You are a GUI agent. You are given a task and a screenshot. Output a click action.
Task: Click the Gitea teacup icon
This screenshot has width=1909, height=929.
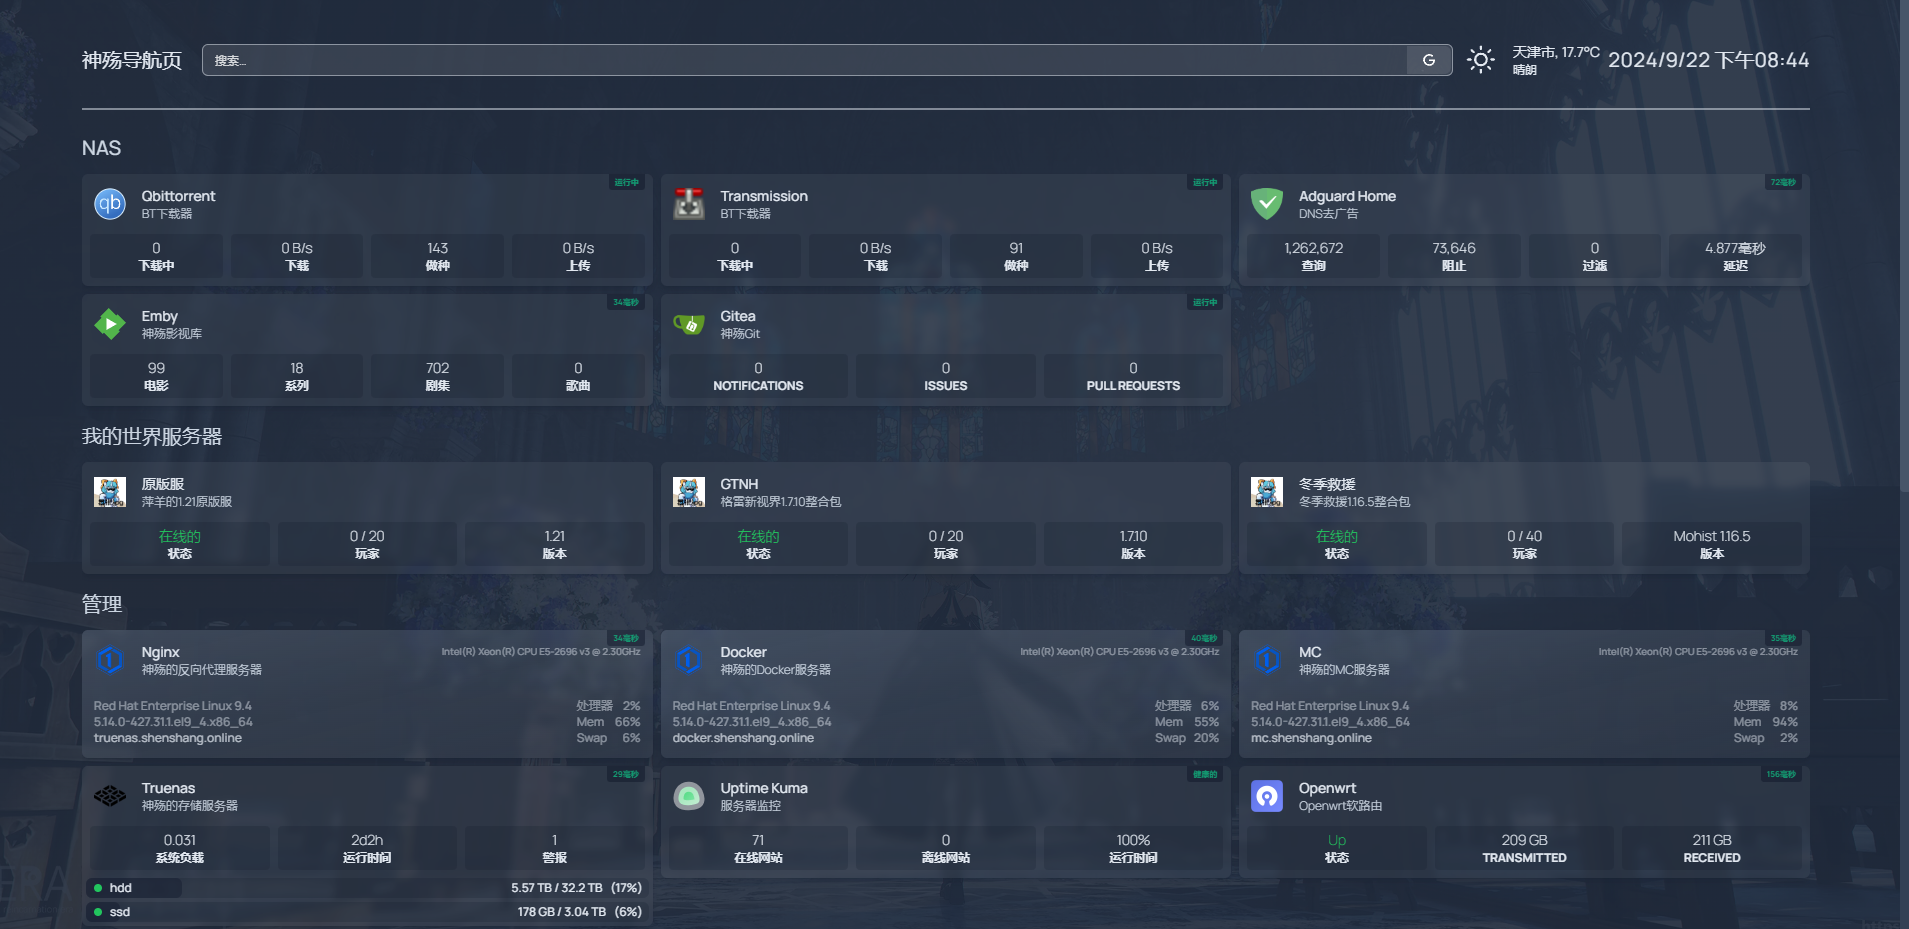[x=689, y=324]
